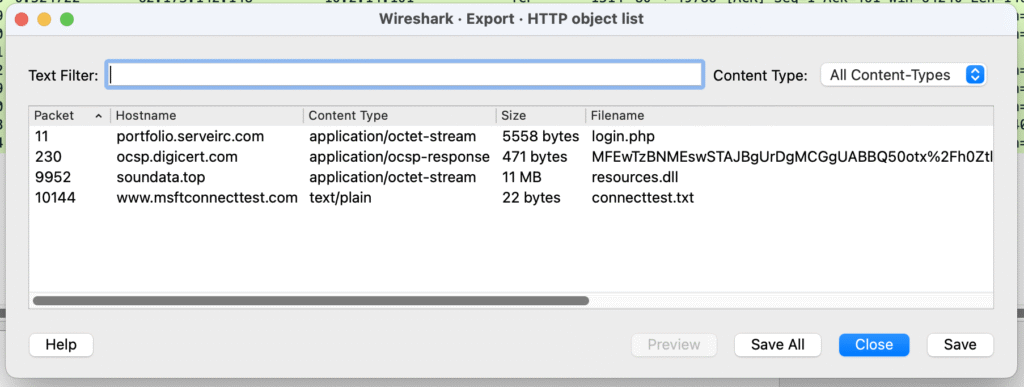
Task: Click the Save All button
Action: [777, 345]
